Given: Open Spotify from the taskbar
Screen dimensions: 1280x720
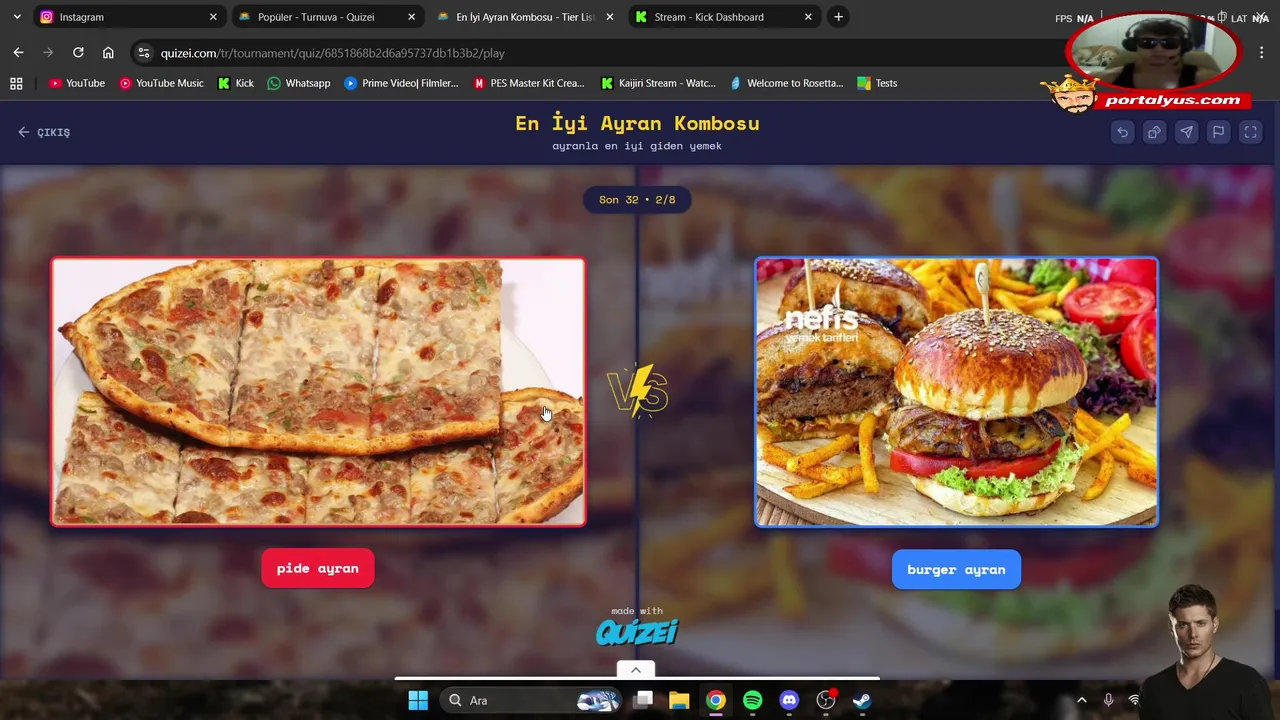Looking at the screenshot, I should click(752, 700).
